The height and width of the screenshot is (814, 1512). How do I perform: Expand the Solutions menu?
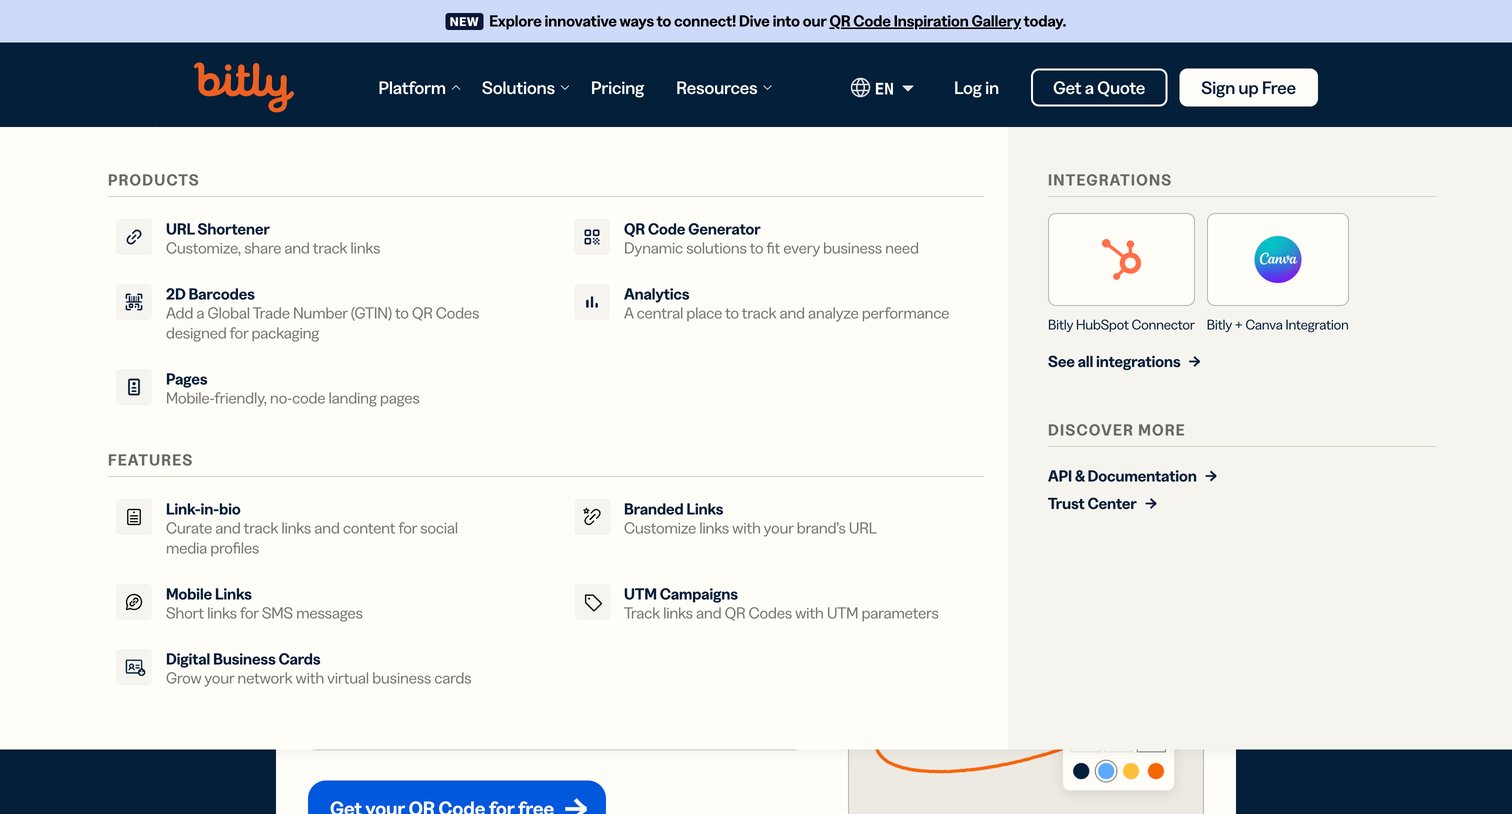pyautogui.click(x=525, y=88)
